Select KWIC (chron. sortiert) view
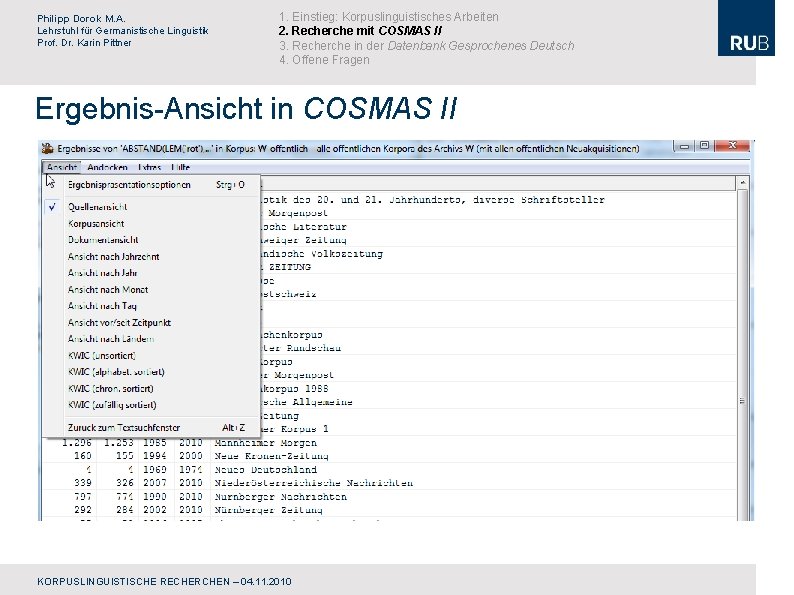Screen dimensions: 794x595 coord(152,388)
